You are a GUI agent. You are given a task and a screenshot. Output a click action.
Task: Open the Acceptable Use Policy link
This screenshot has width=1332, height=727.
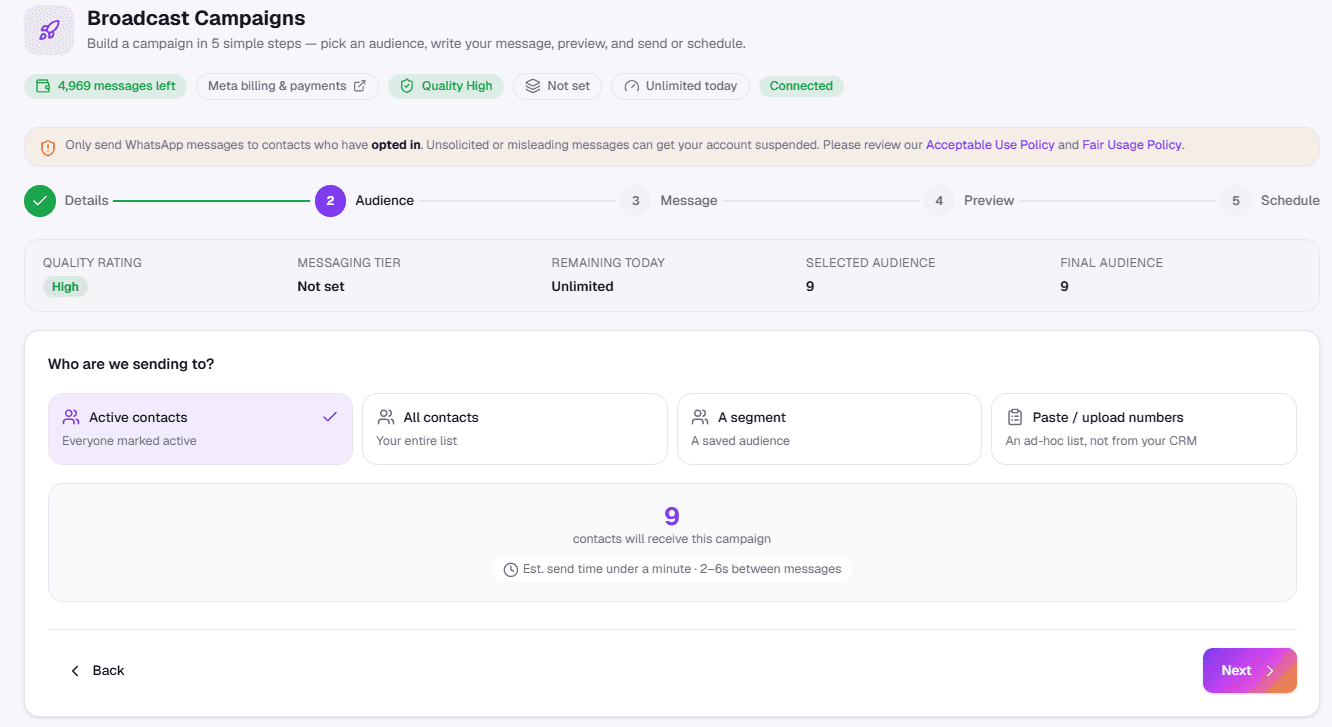tap(990, 145)
